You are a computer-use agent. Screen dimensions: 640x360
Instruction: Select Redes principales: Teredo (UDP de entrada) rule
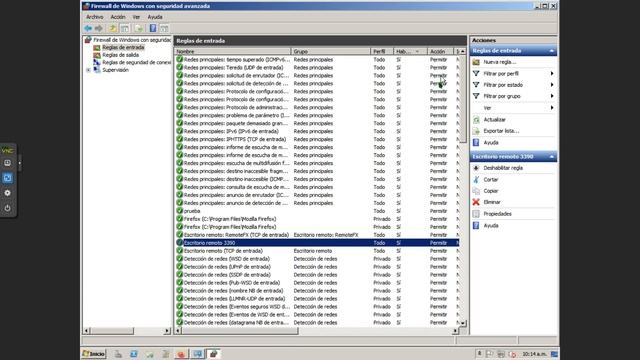[317, 68]
